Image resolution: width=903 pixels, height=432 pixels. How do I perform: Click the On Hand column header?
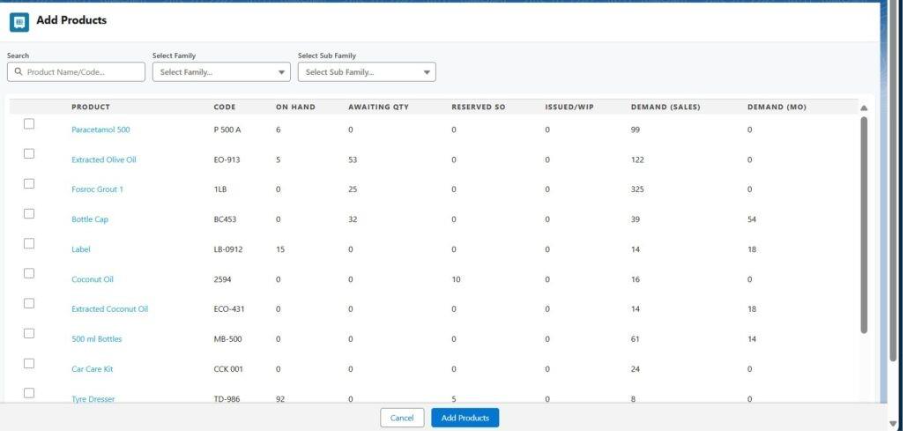294,107
